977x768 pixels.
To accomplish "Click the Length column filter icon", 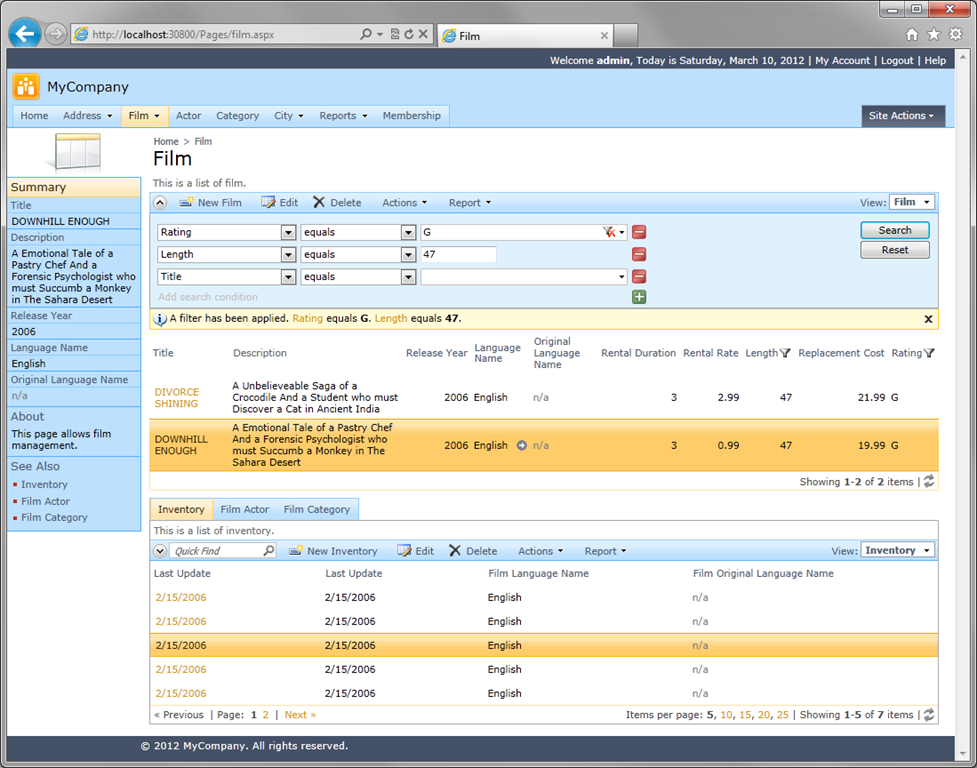I will pos(785,353).
